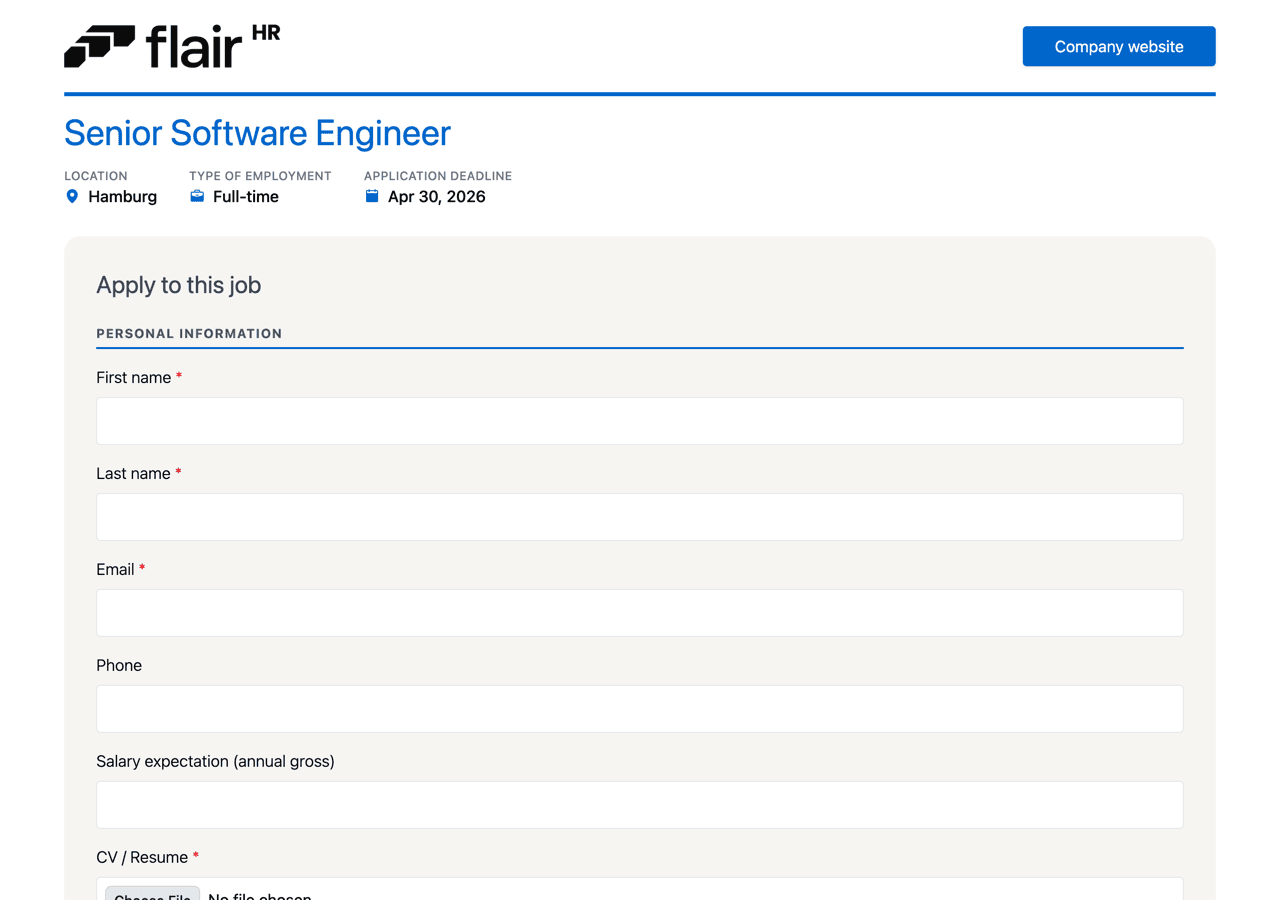Click the Full-time employment text
This screenshot has width=1280, height=900.
pos(246,197)
